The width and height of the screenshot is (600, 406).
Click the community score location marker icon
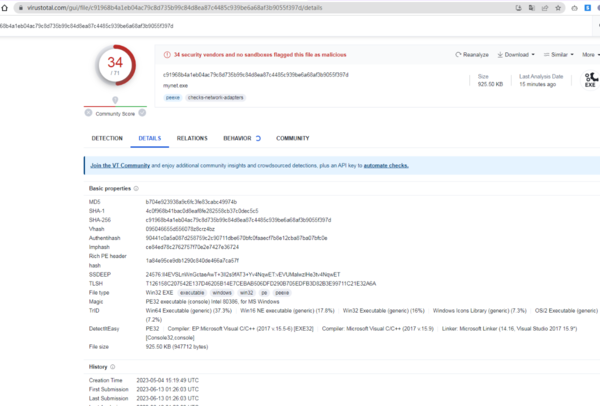[x=115, y=100]
